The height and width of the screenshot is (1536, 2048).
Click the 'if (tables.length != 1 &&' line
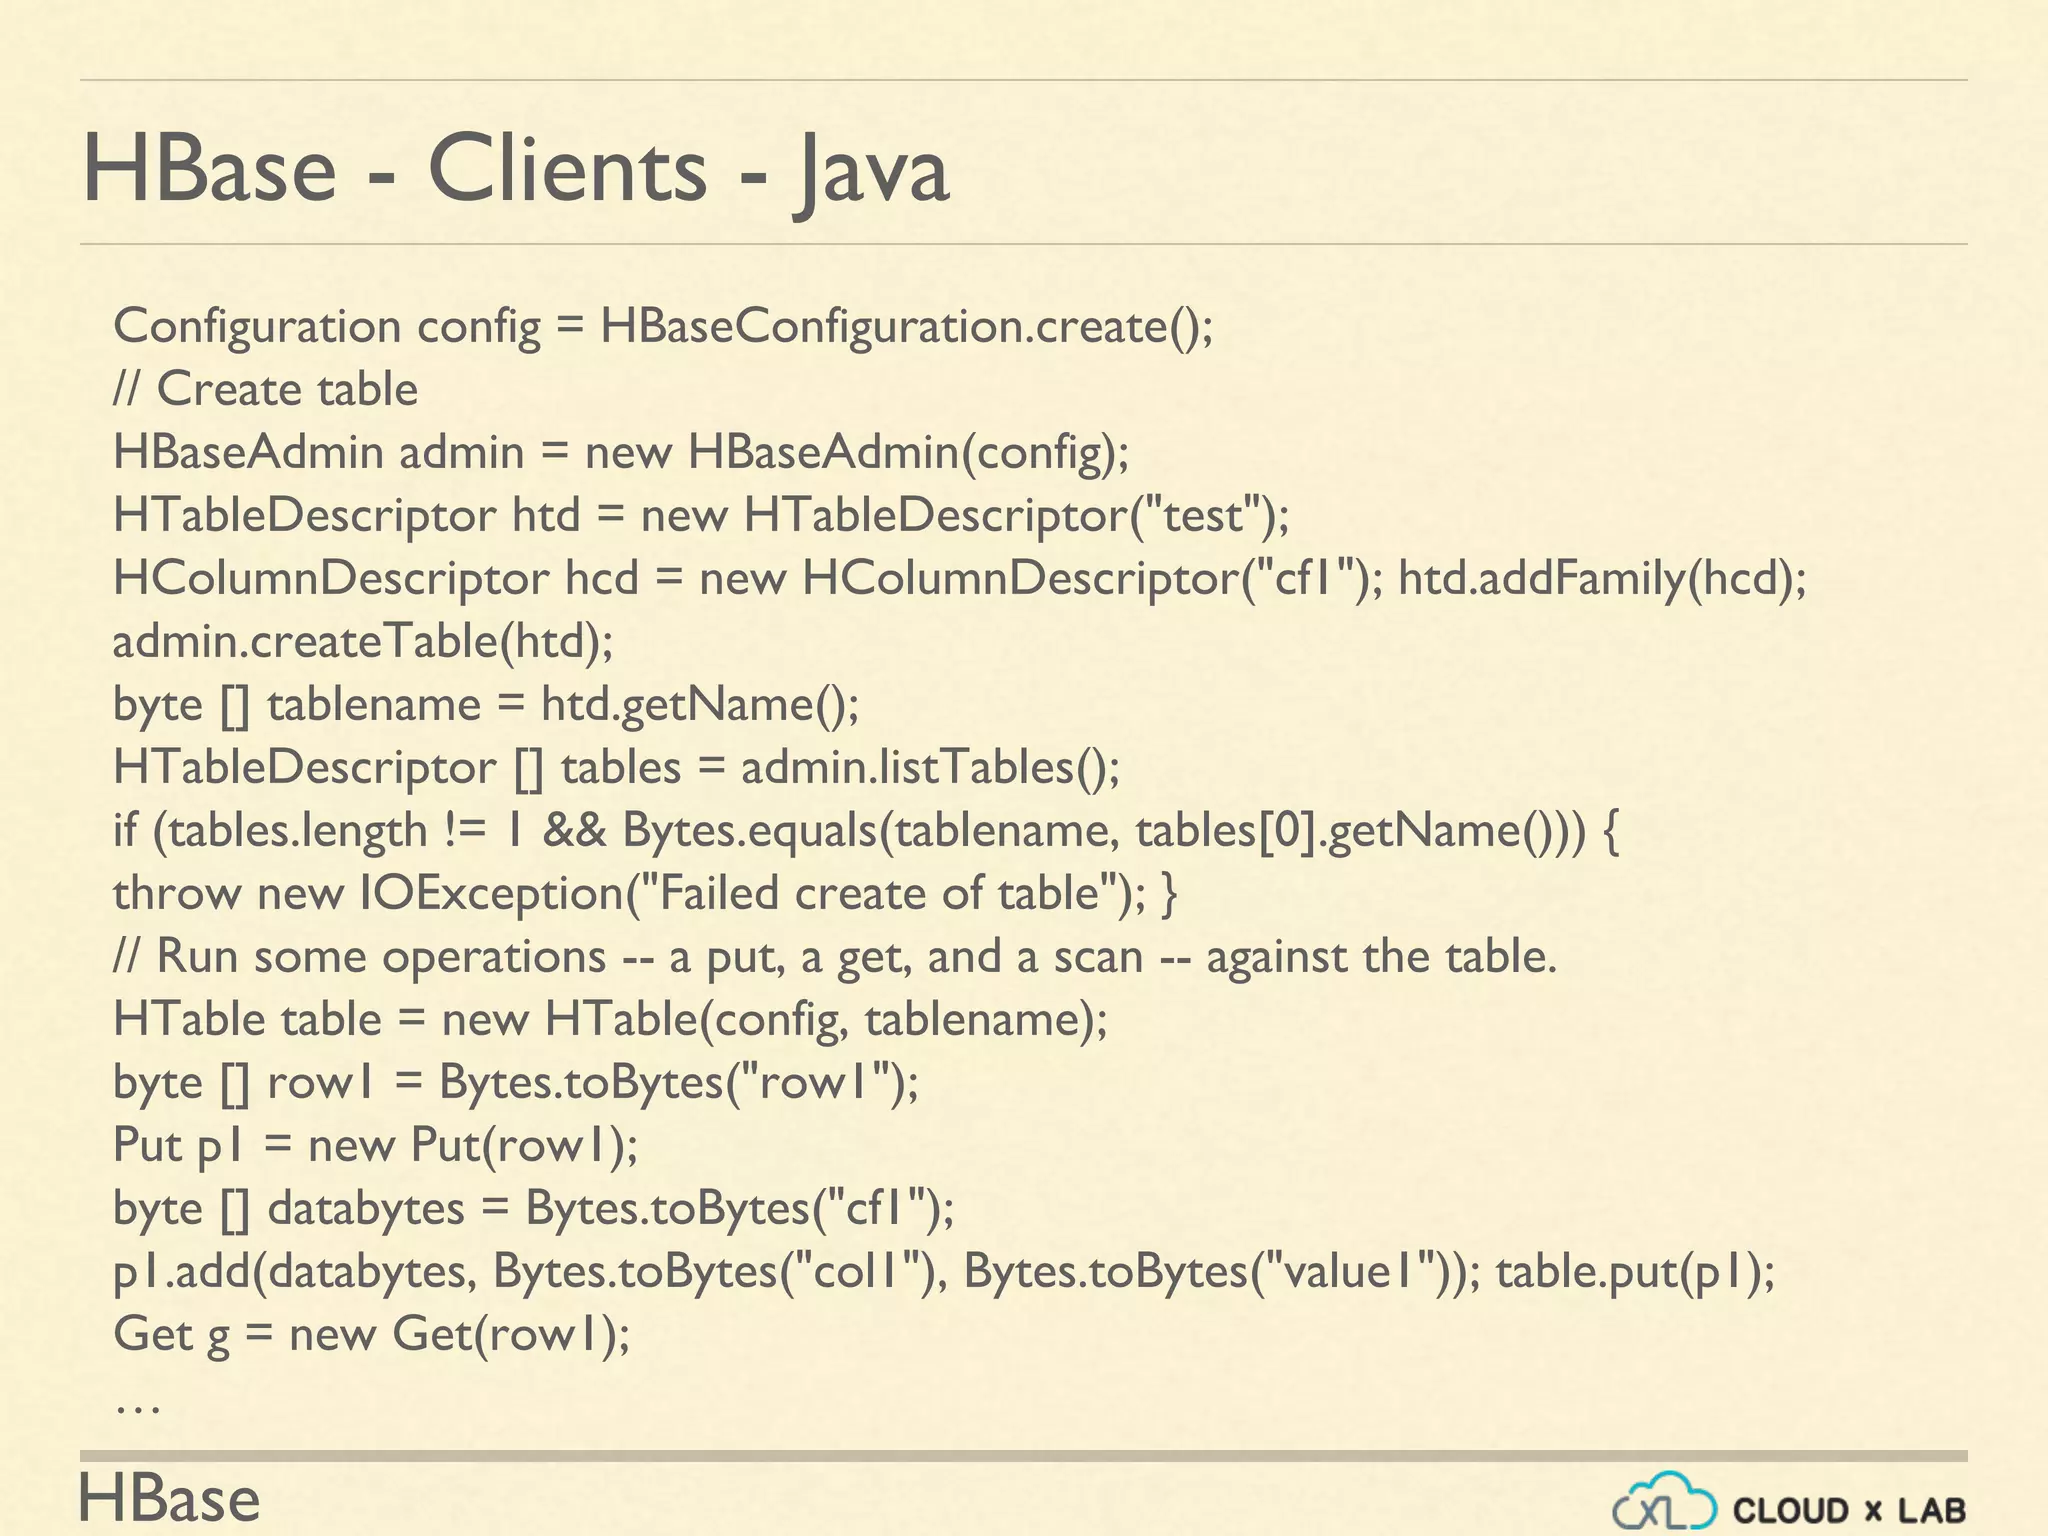866,831
